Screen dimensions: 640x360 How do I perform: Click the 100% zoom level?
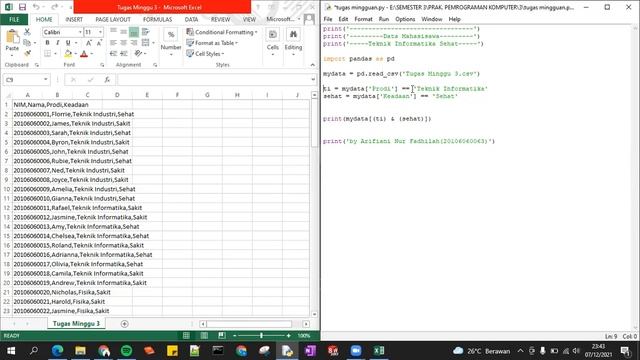(304, 336)
